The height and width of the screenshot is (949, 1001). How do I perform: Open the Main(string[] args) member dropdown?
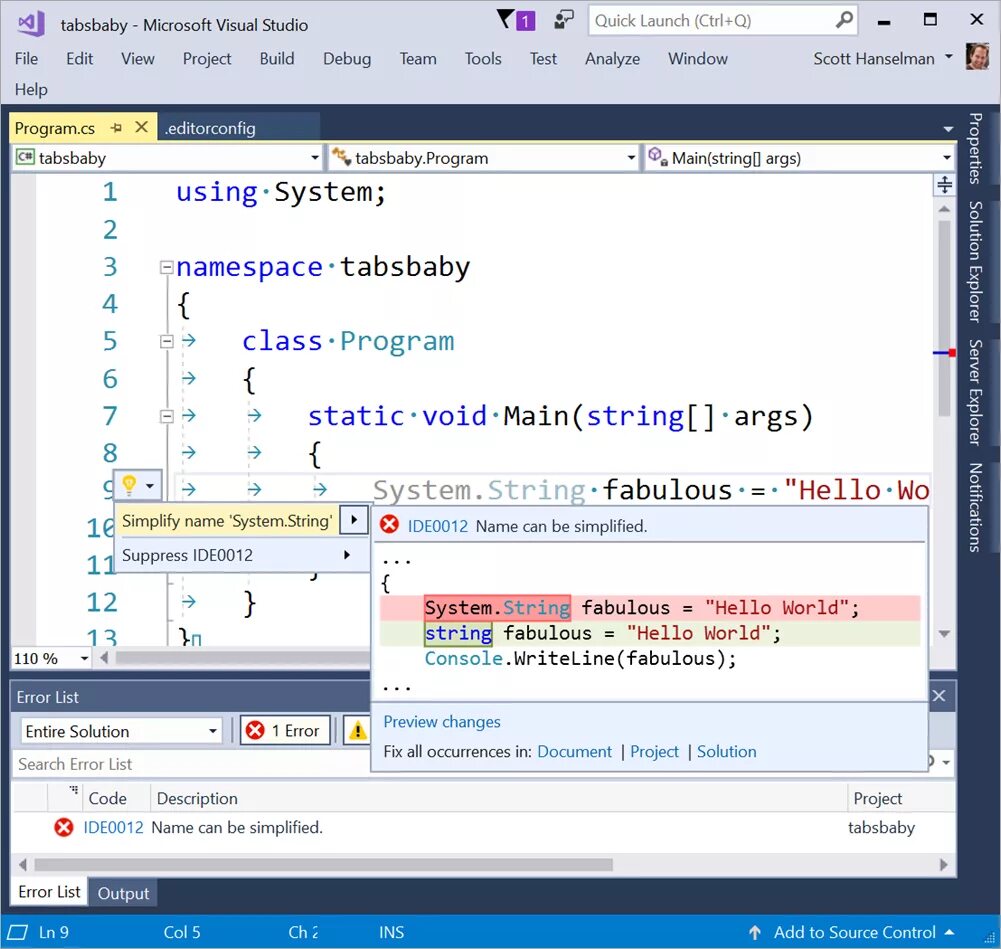[947, 158]
